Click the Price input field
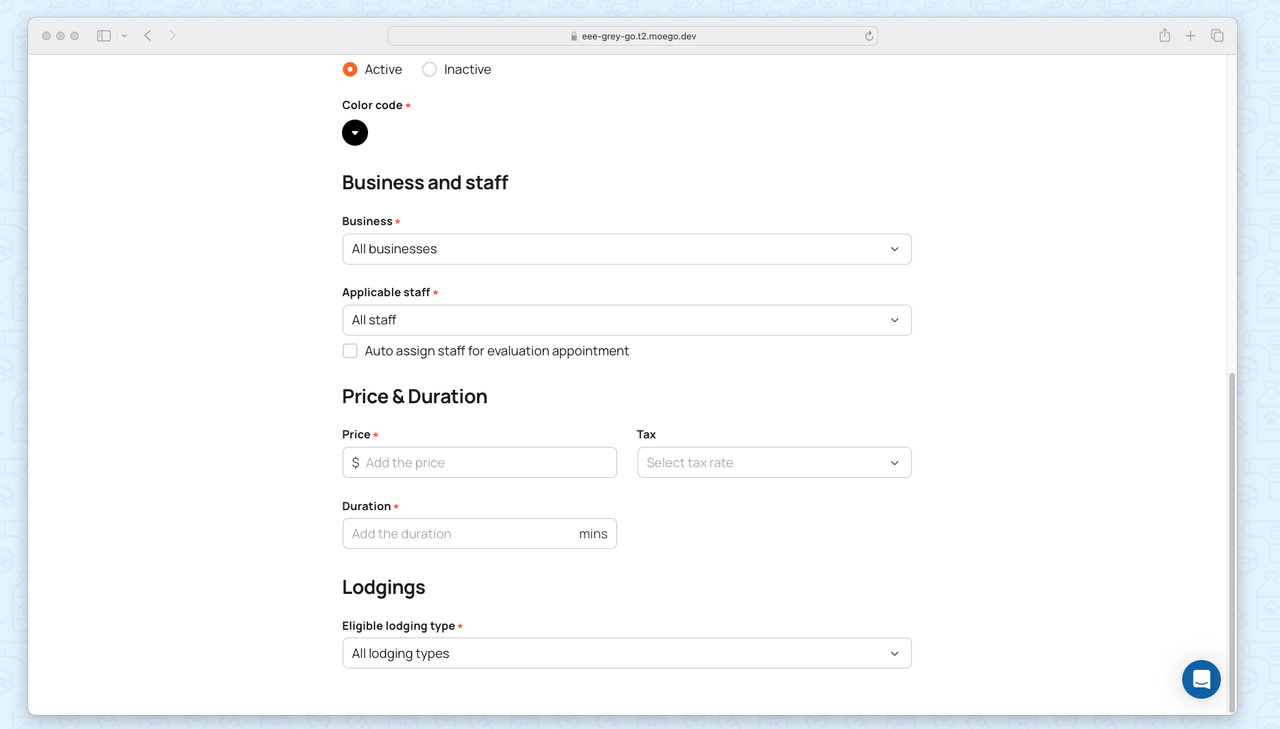The height and width of the screenshot is (729, 1280). click(x=480, y=463)
